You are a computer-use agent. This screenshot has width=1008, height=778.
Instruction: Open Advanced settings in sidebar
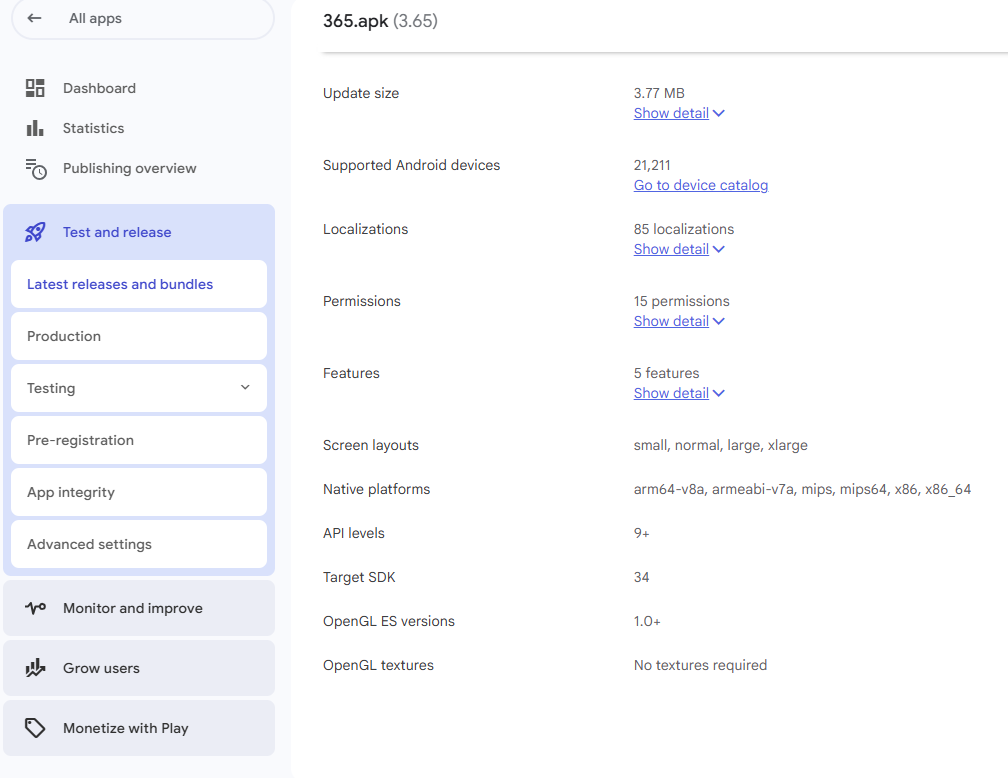[x=89, y=544]
